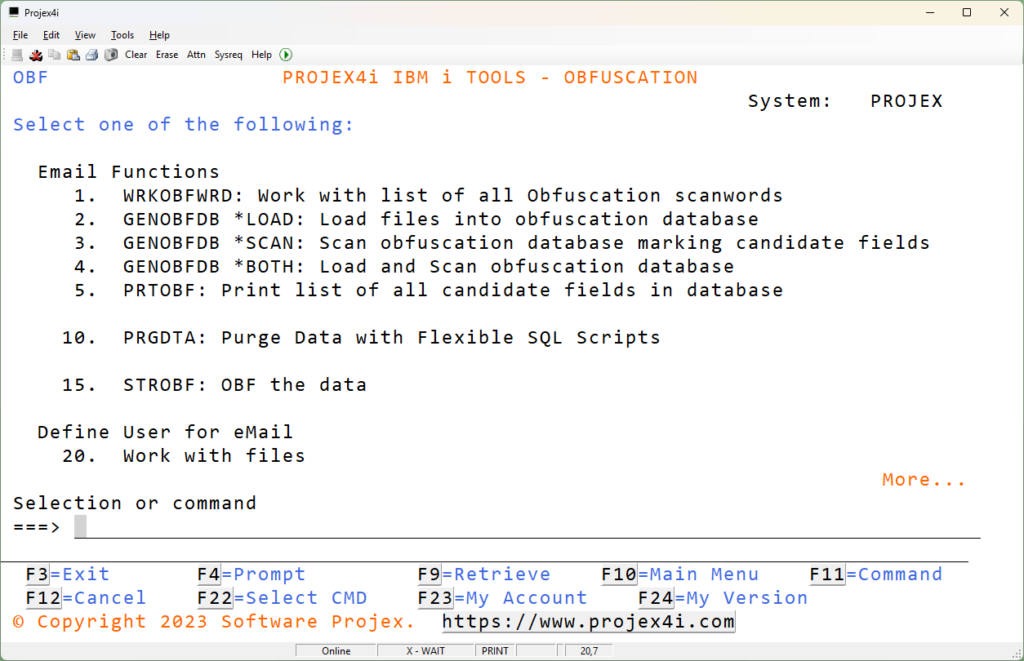Click the toolbar drag handle grip

[x=5, y=55]
